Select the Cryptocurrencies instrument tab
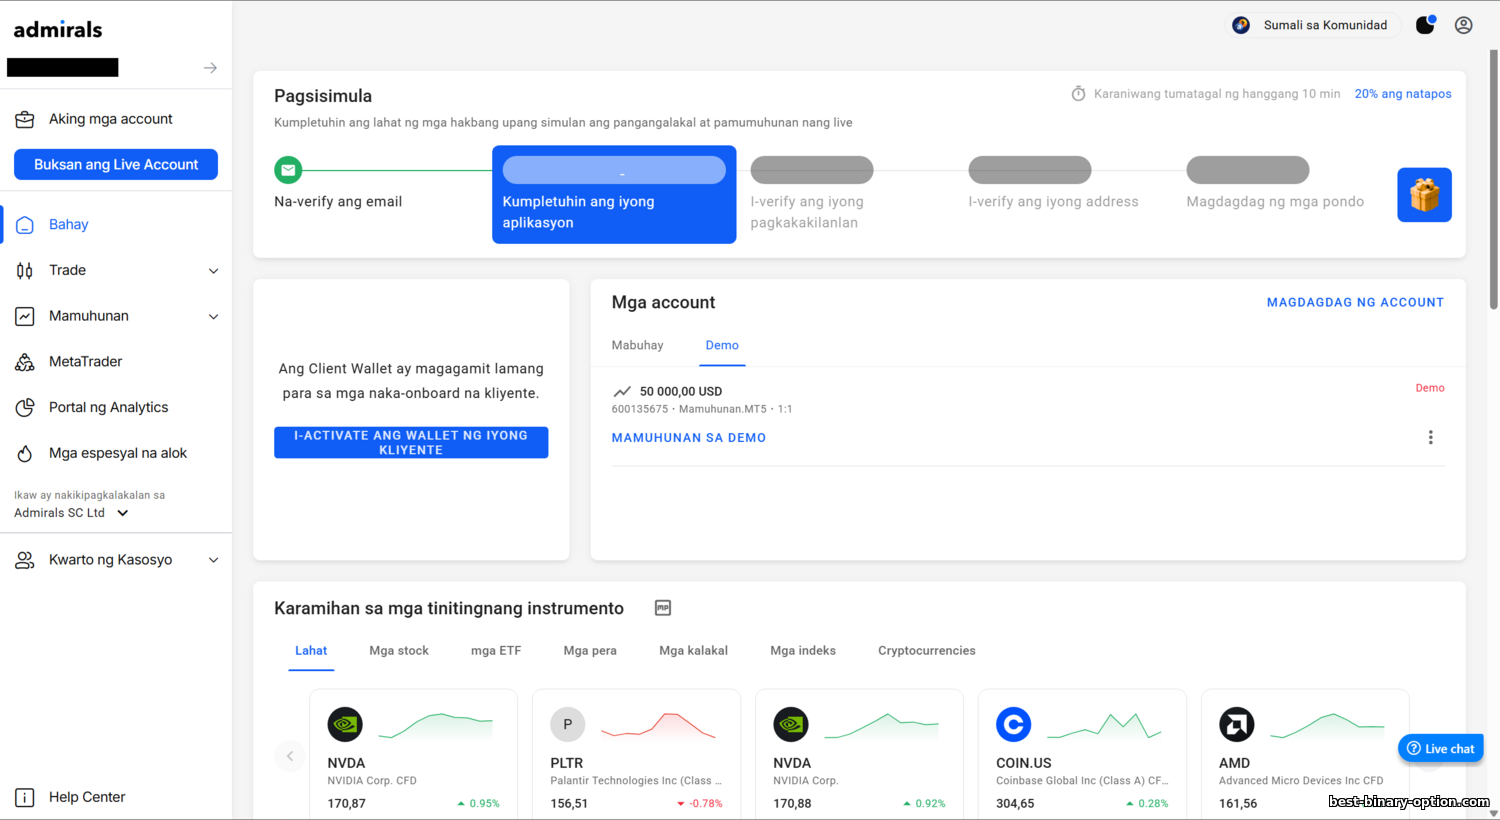 click(x=926, y=651)
